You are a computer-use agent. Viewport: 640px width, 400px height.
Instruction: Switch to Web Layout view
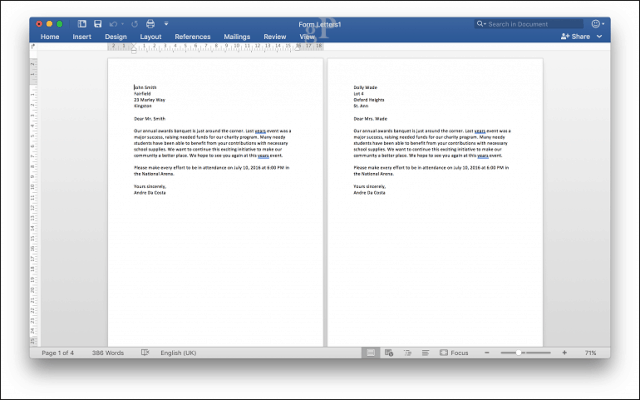click(389, 353)
